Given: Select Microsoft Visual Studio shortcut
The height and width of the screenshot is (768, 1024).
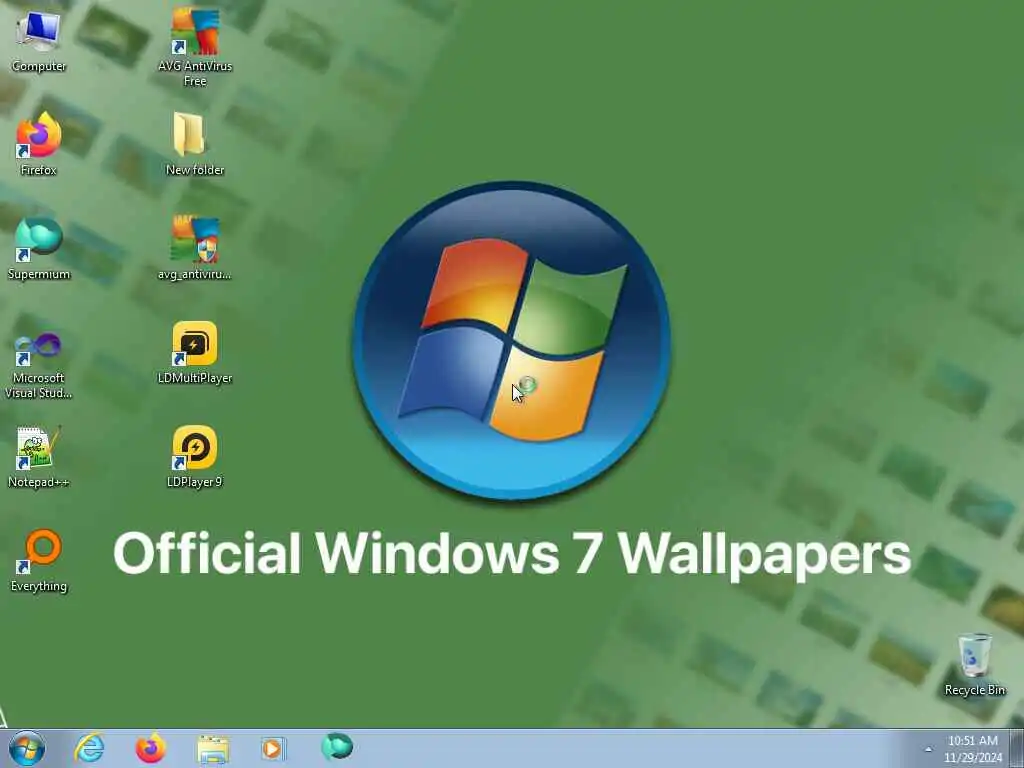Looking at the screenshot, I should click(x=39, y=364).
